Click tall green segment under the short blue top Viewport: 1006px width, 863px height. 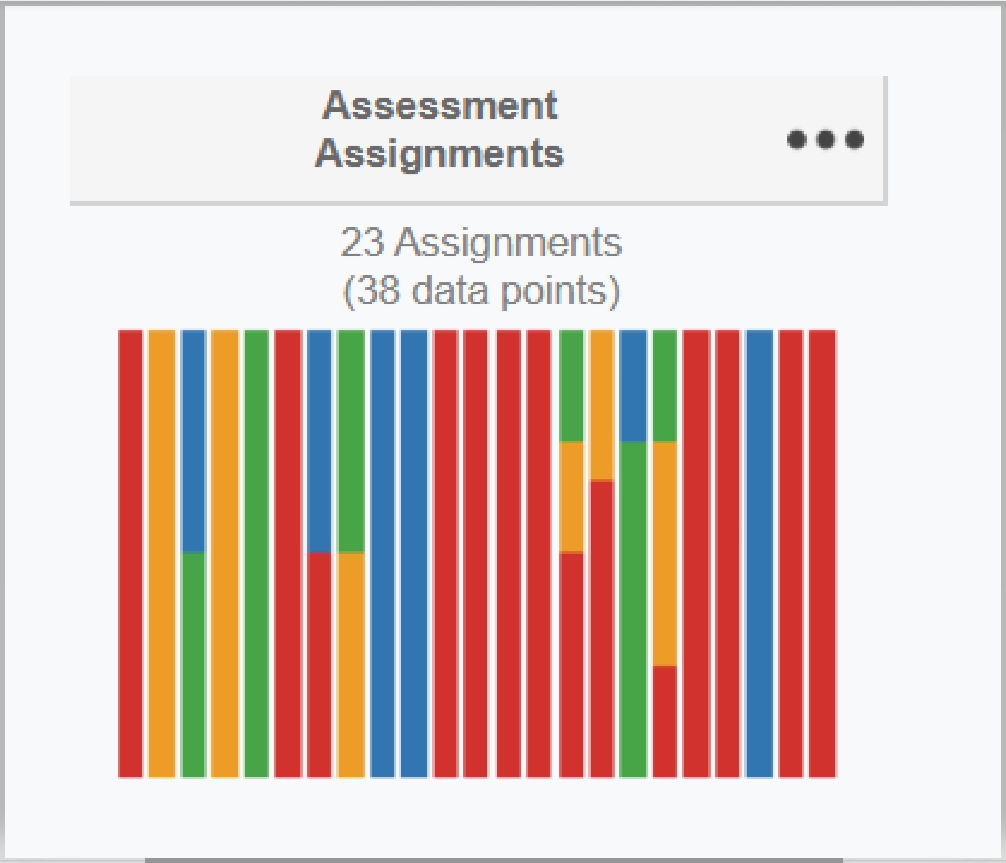point(633,608)
